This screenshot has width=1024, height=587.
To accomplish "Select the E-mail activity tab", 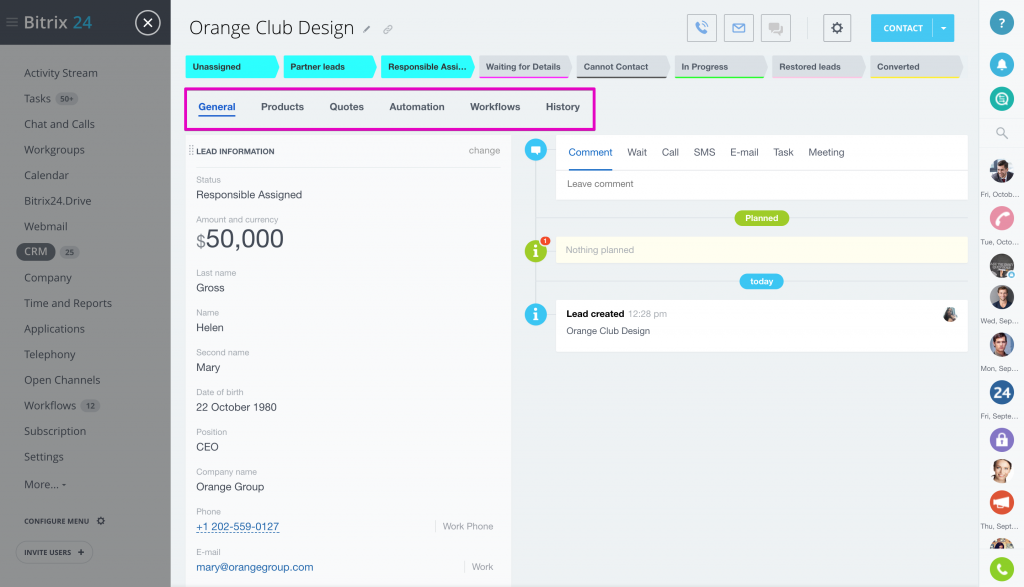I will [x=744, y=153].
